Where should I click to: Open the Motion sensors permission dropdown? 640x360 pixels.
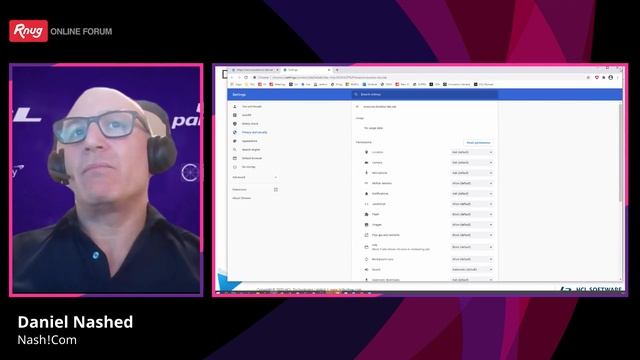(472, 183)
